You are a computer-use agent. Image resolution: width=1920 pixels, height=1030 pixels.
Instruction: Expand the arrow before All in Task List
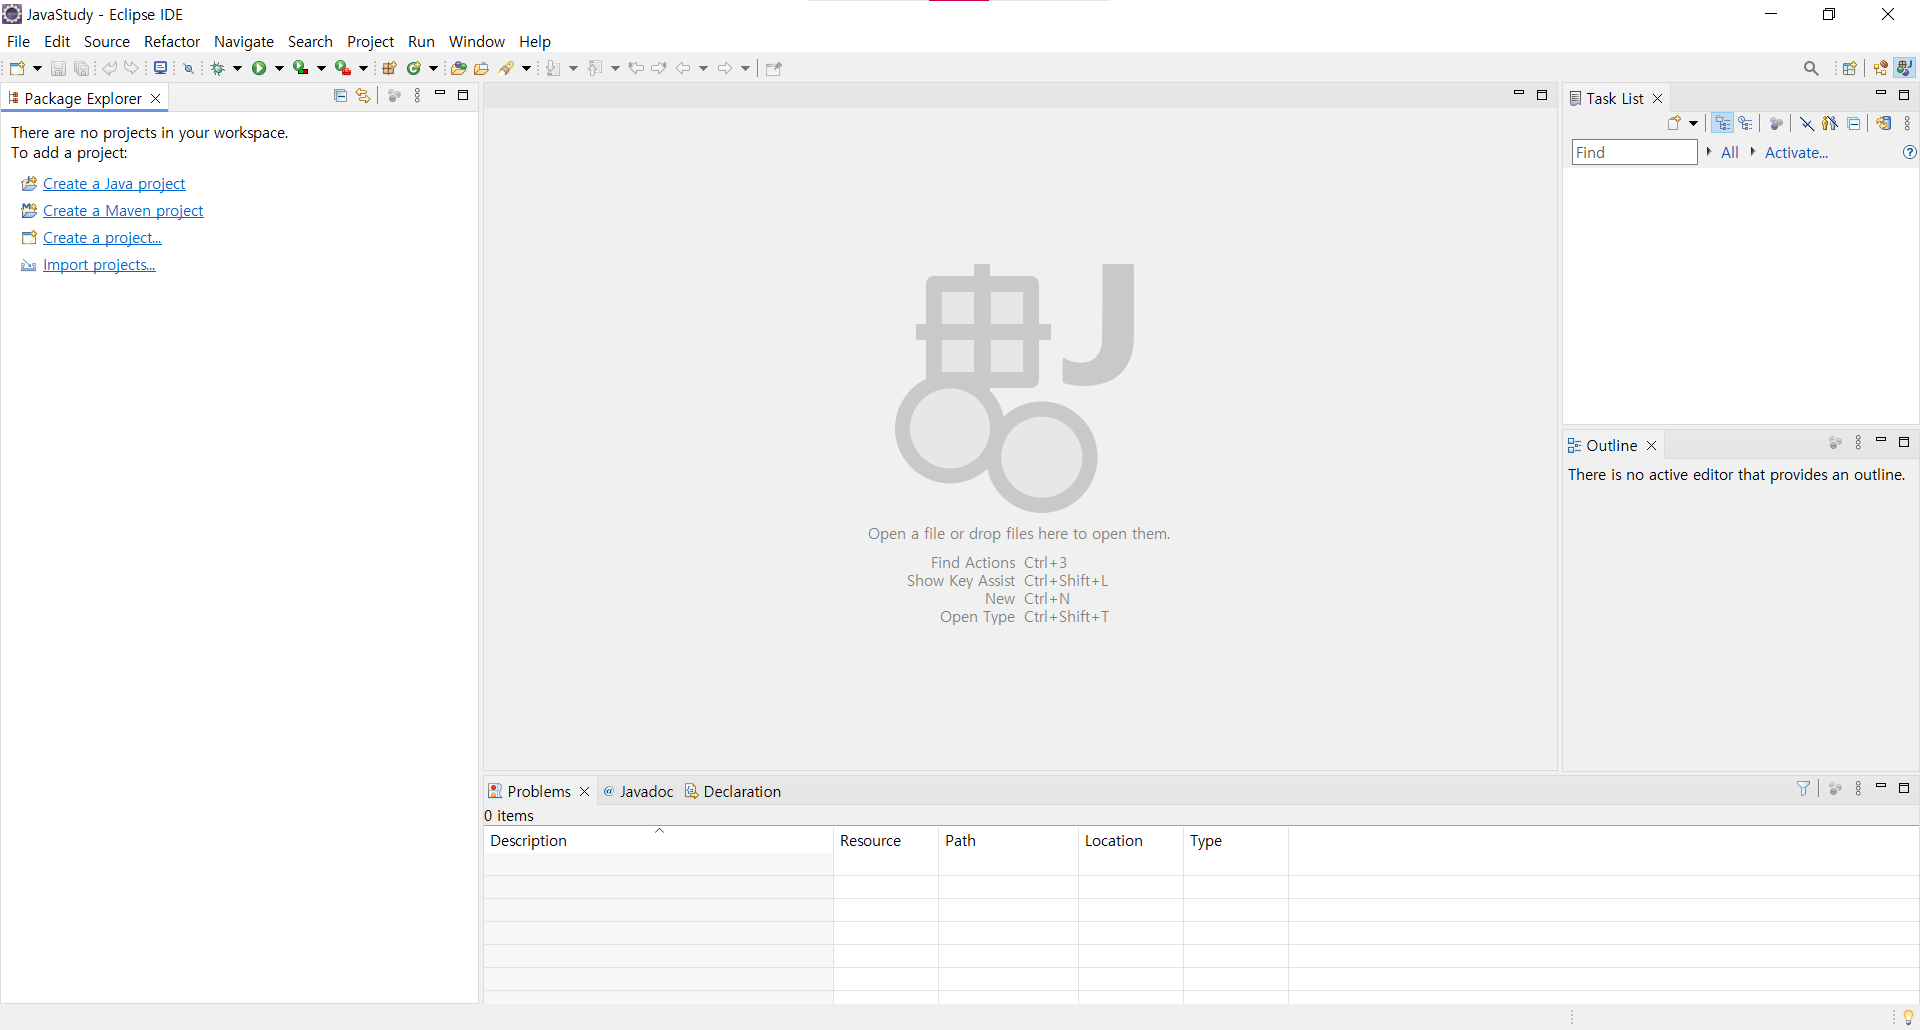[x=1709, y=151]
